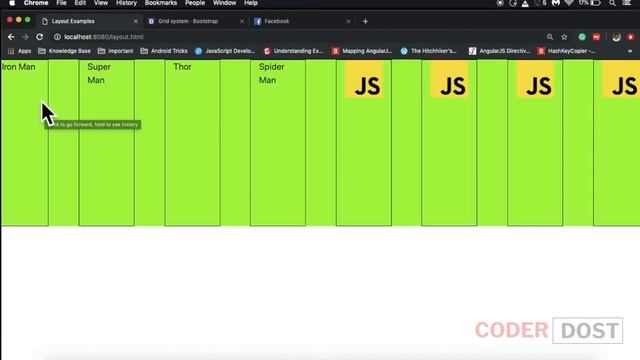Click the screen recording menu bar icon
Screen dimensions: 640x360
click(500, 3)
